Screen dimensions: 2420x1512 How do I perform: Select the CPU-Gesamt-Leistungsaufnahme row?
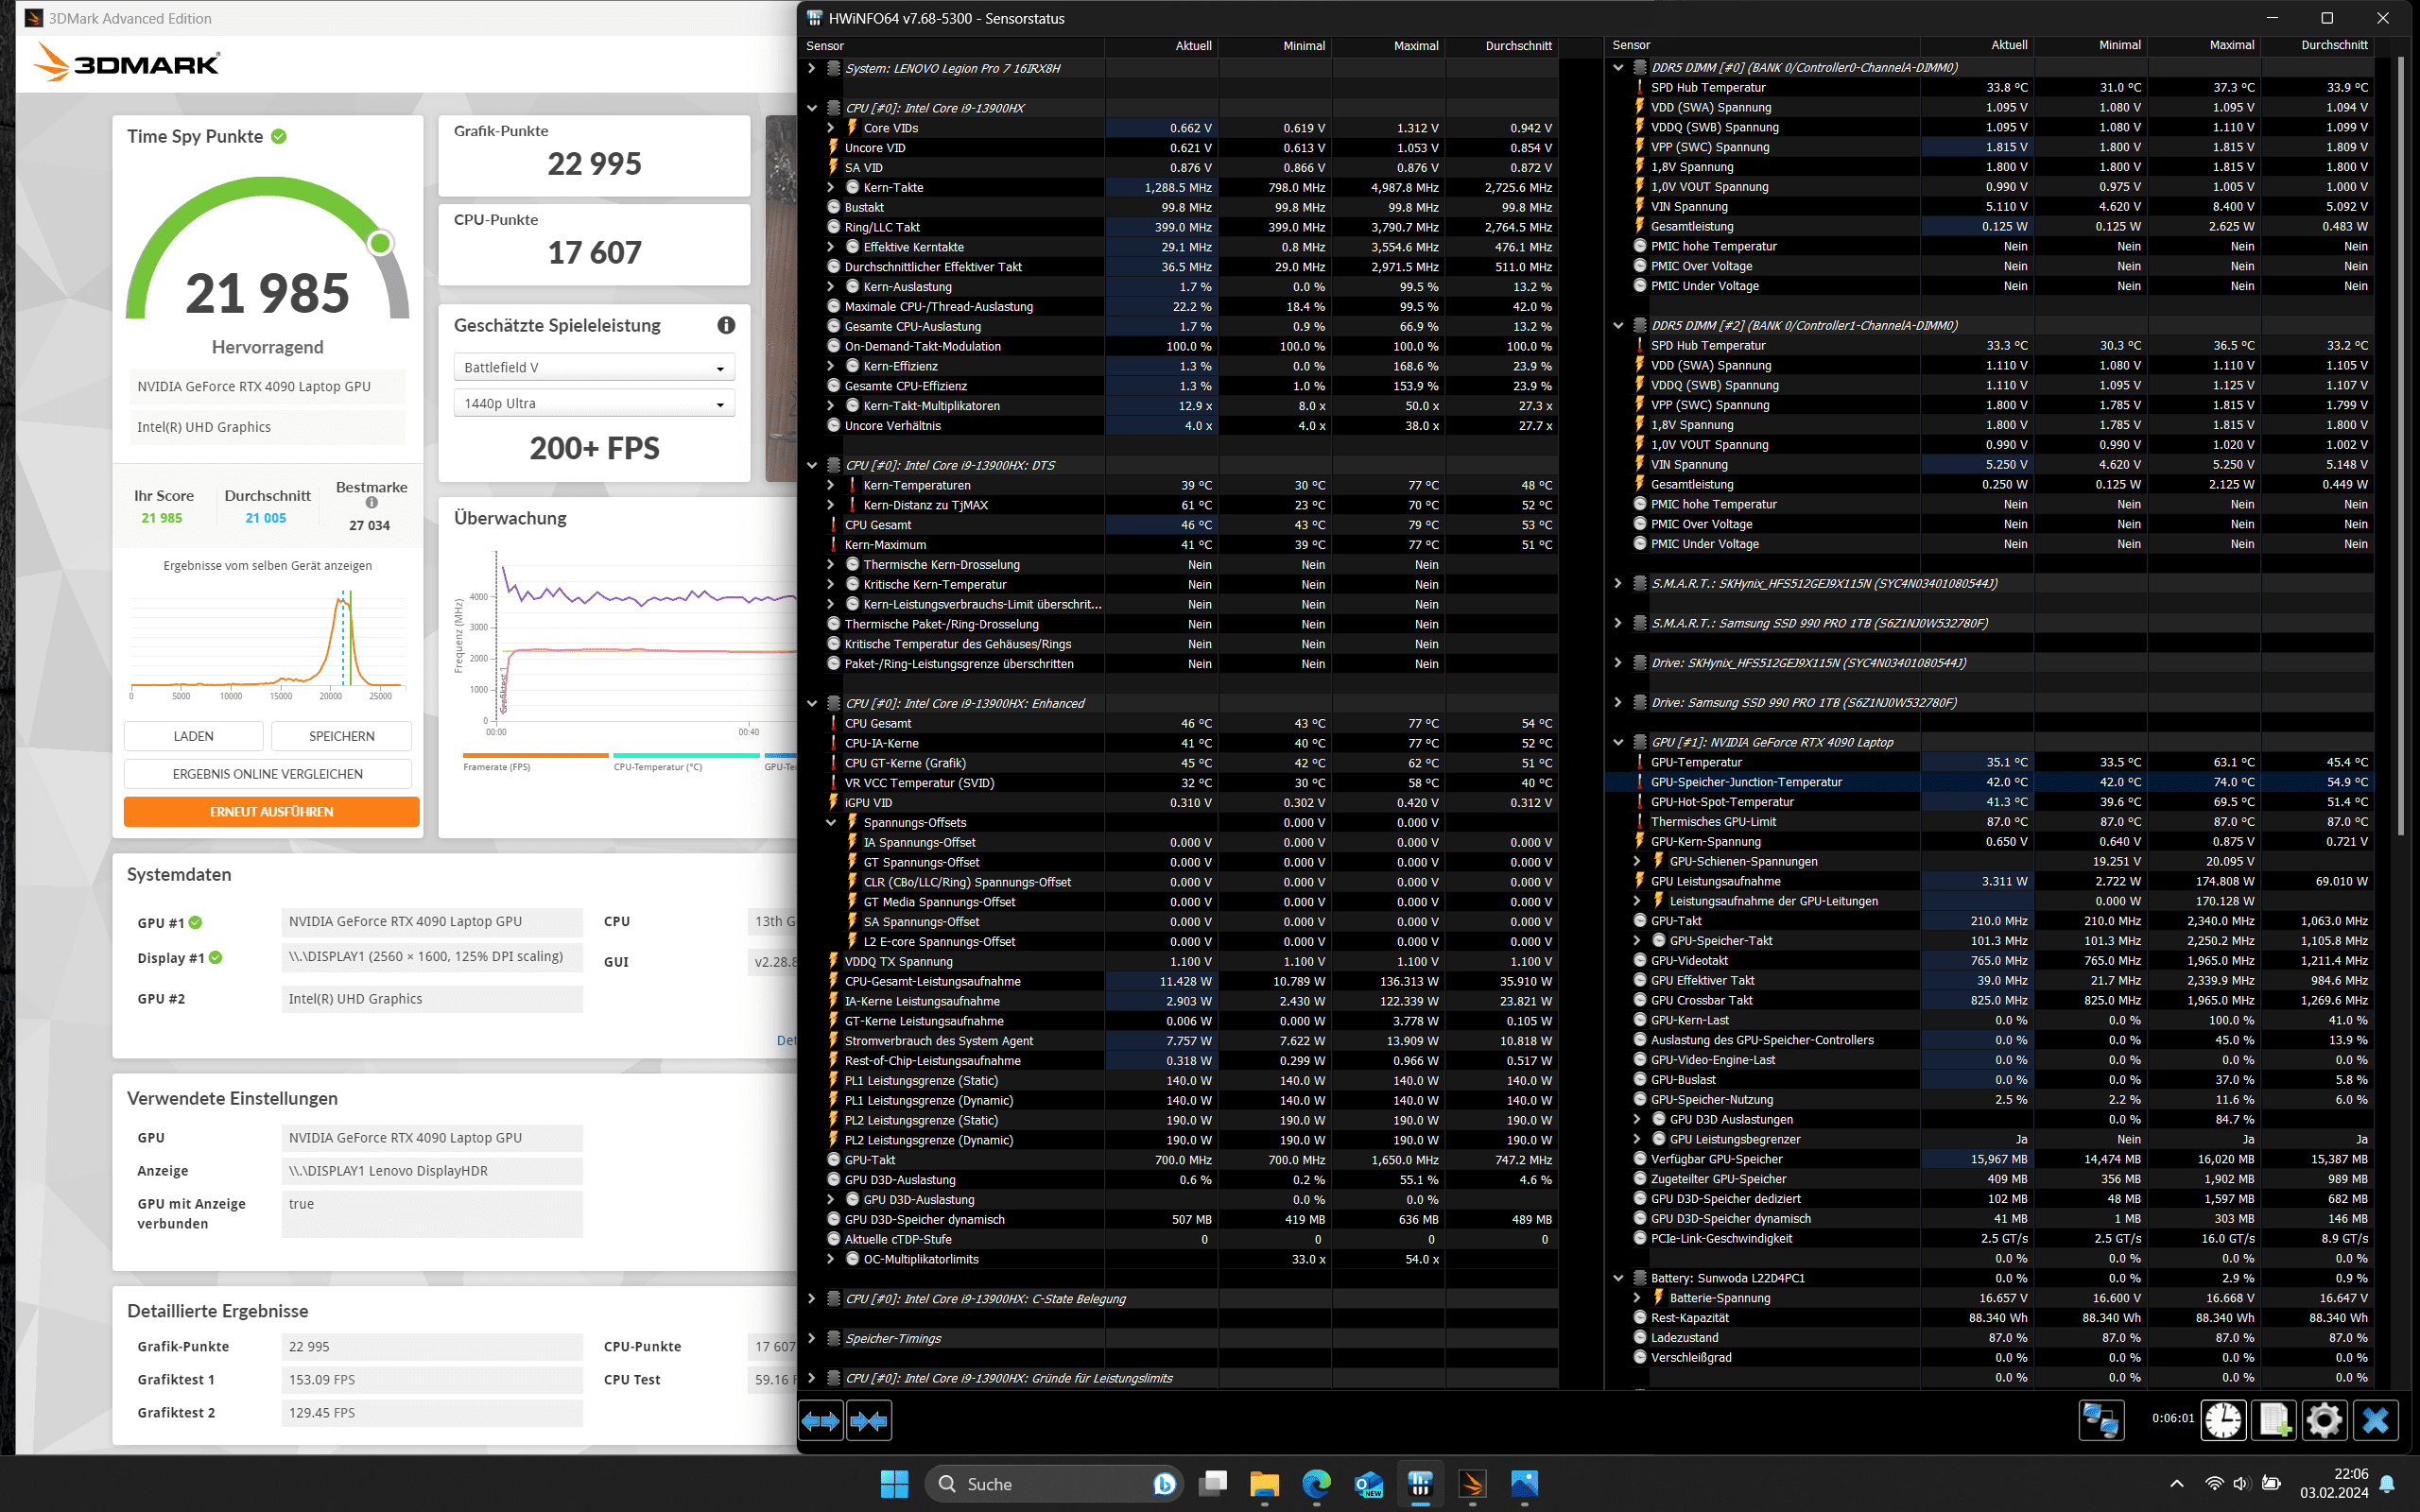pyautogui.click(x=1180, y=981)
